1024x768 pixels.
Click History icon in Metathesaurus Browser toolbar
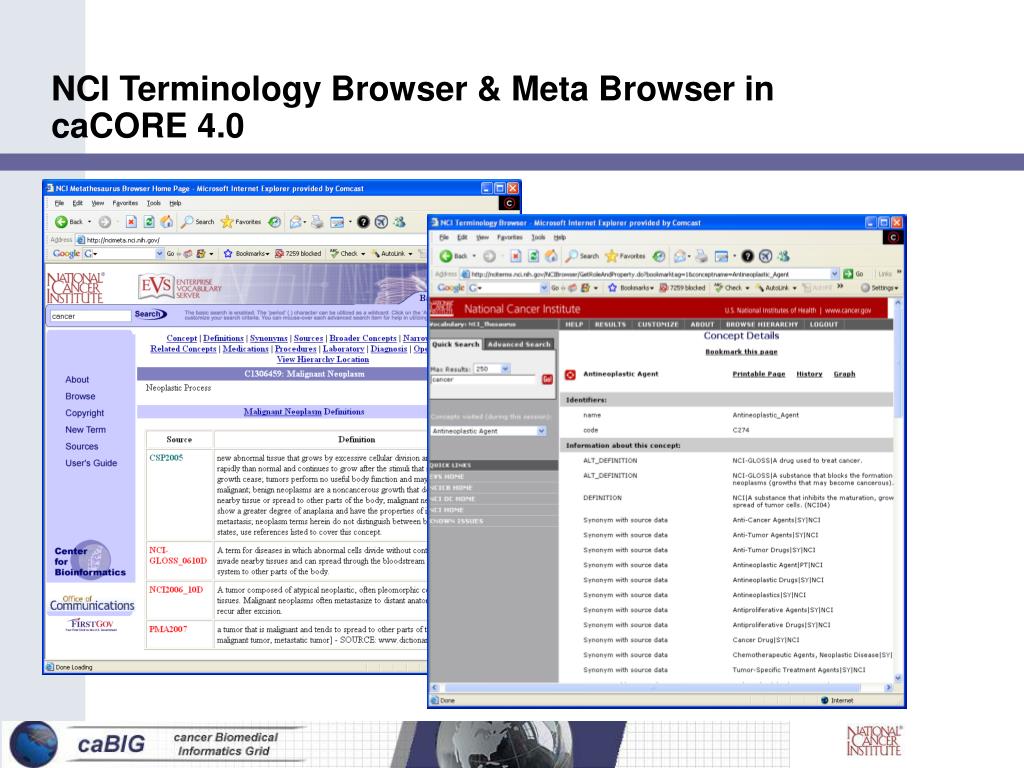[275, 222]
